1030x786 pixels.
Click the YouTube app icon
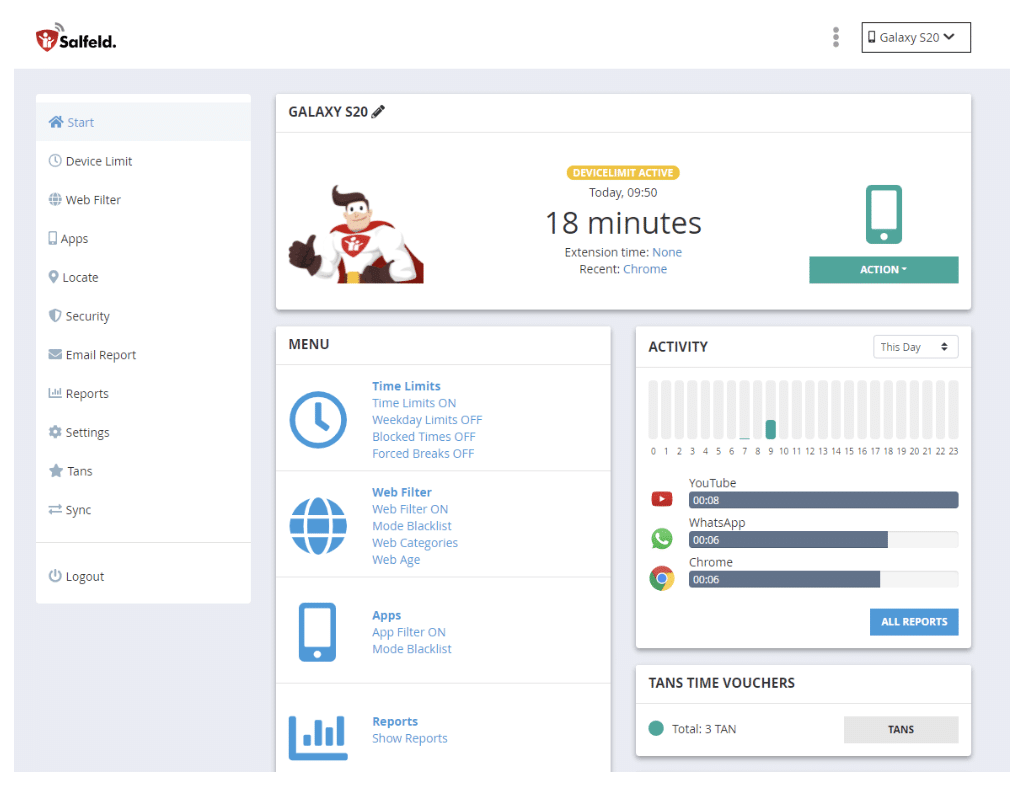pos(662,499)
